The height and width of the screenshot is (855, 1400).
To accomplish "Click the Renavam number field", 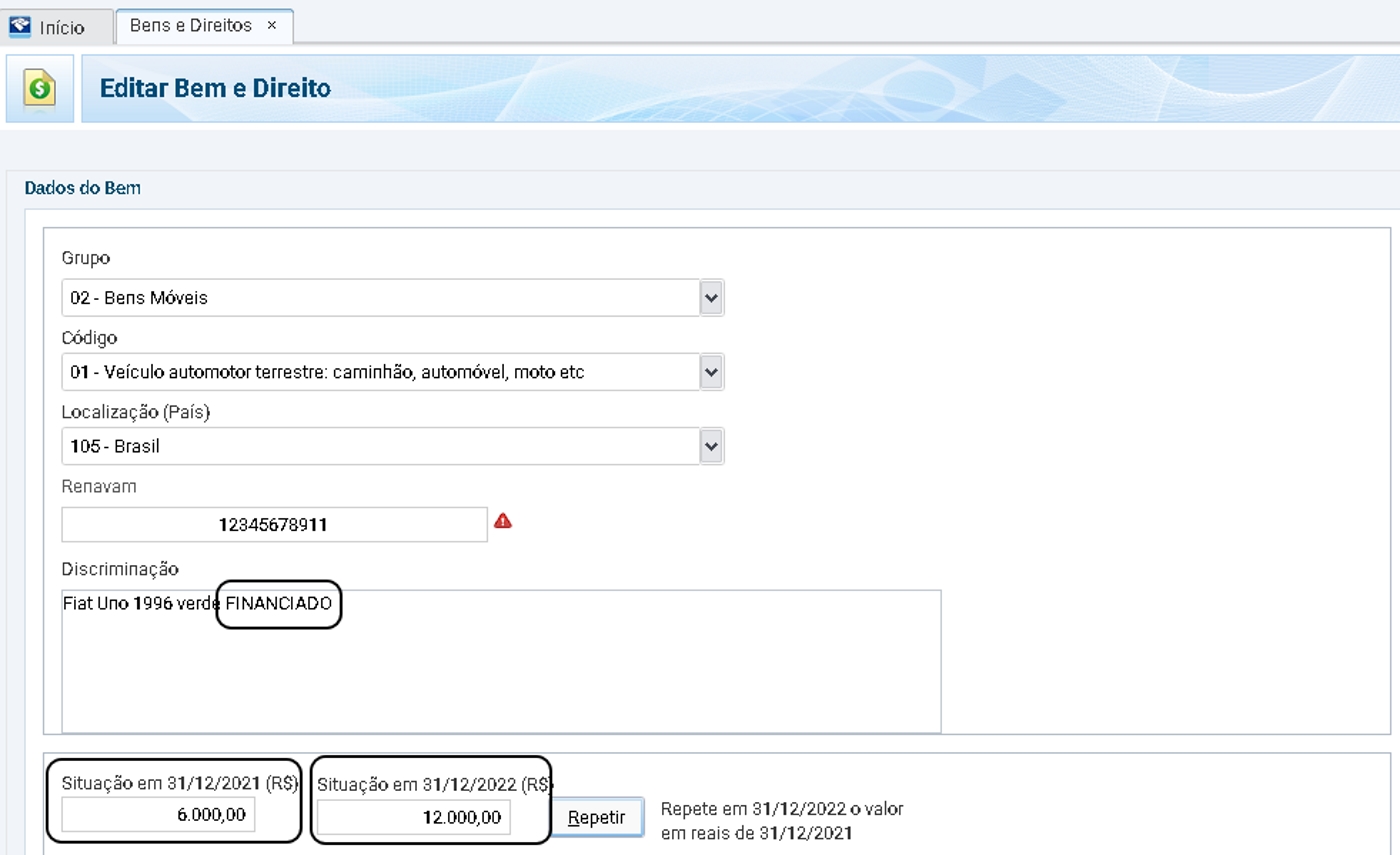I will pos(274,524).
